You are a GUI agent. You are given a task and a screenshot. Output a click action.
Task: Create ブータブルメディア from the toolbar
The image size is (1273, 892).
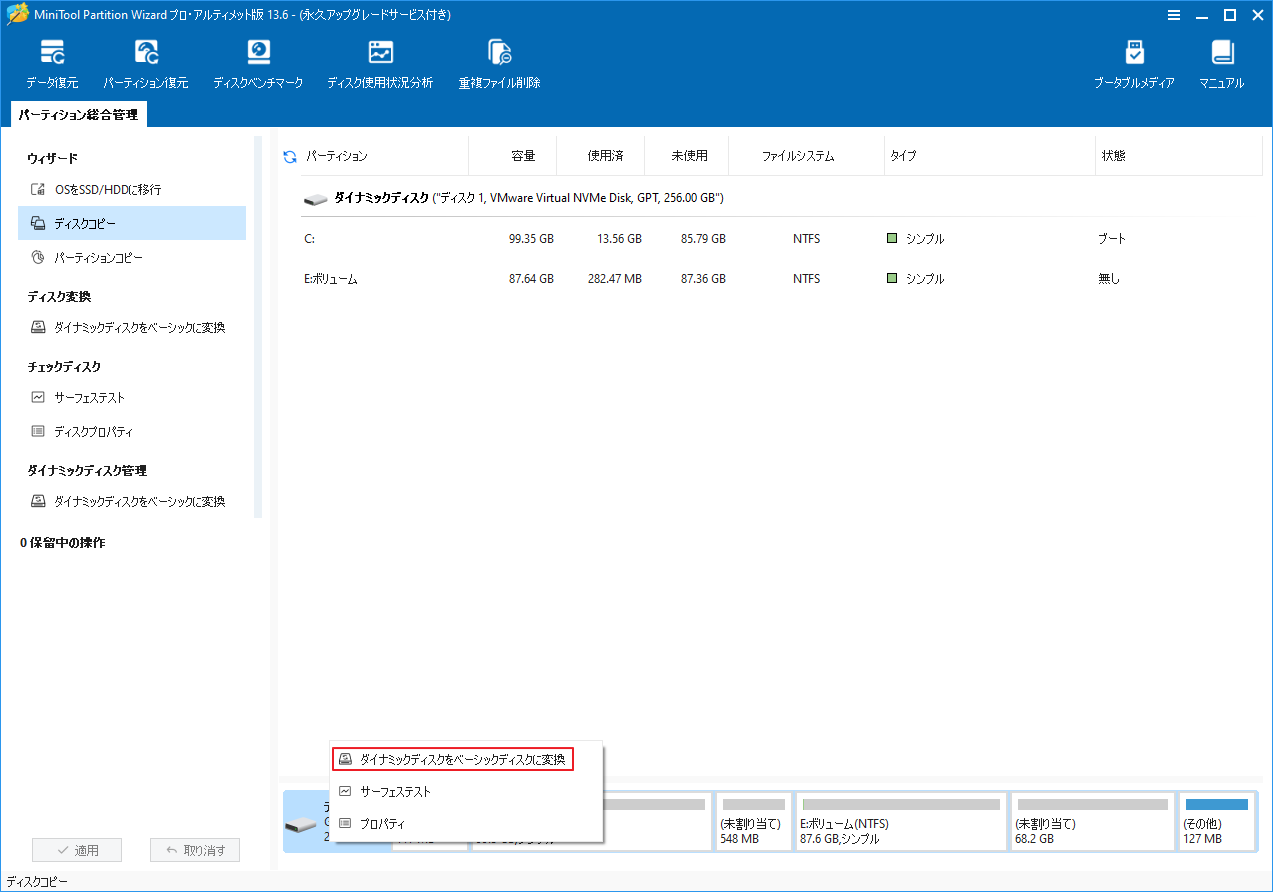tap(1134, 65)
